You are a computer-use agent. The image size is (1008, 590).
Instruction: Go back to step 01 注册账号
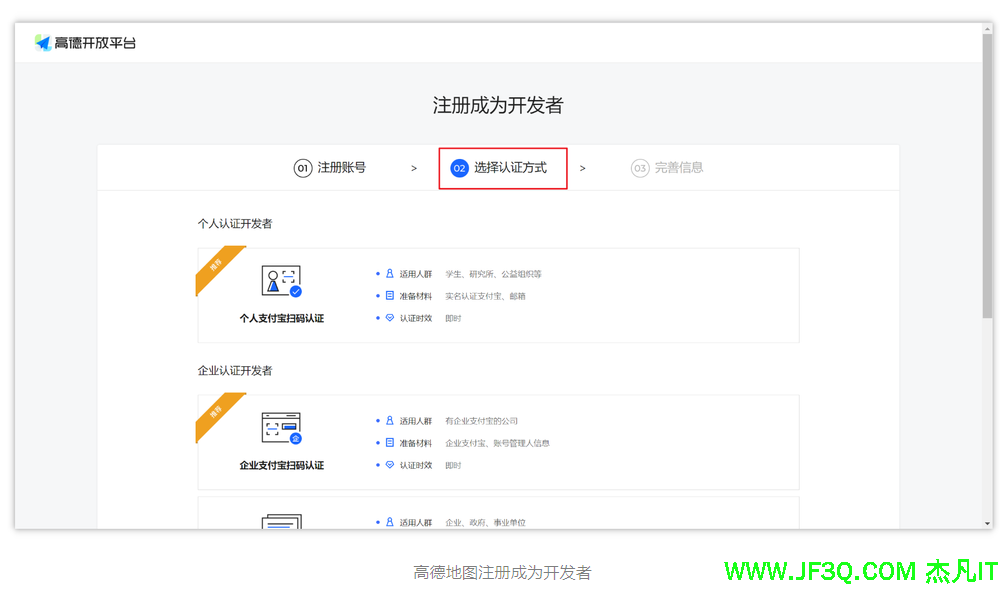click(x=330, y=168)
